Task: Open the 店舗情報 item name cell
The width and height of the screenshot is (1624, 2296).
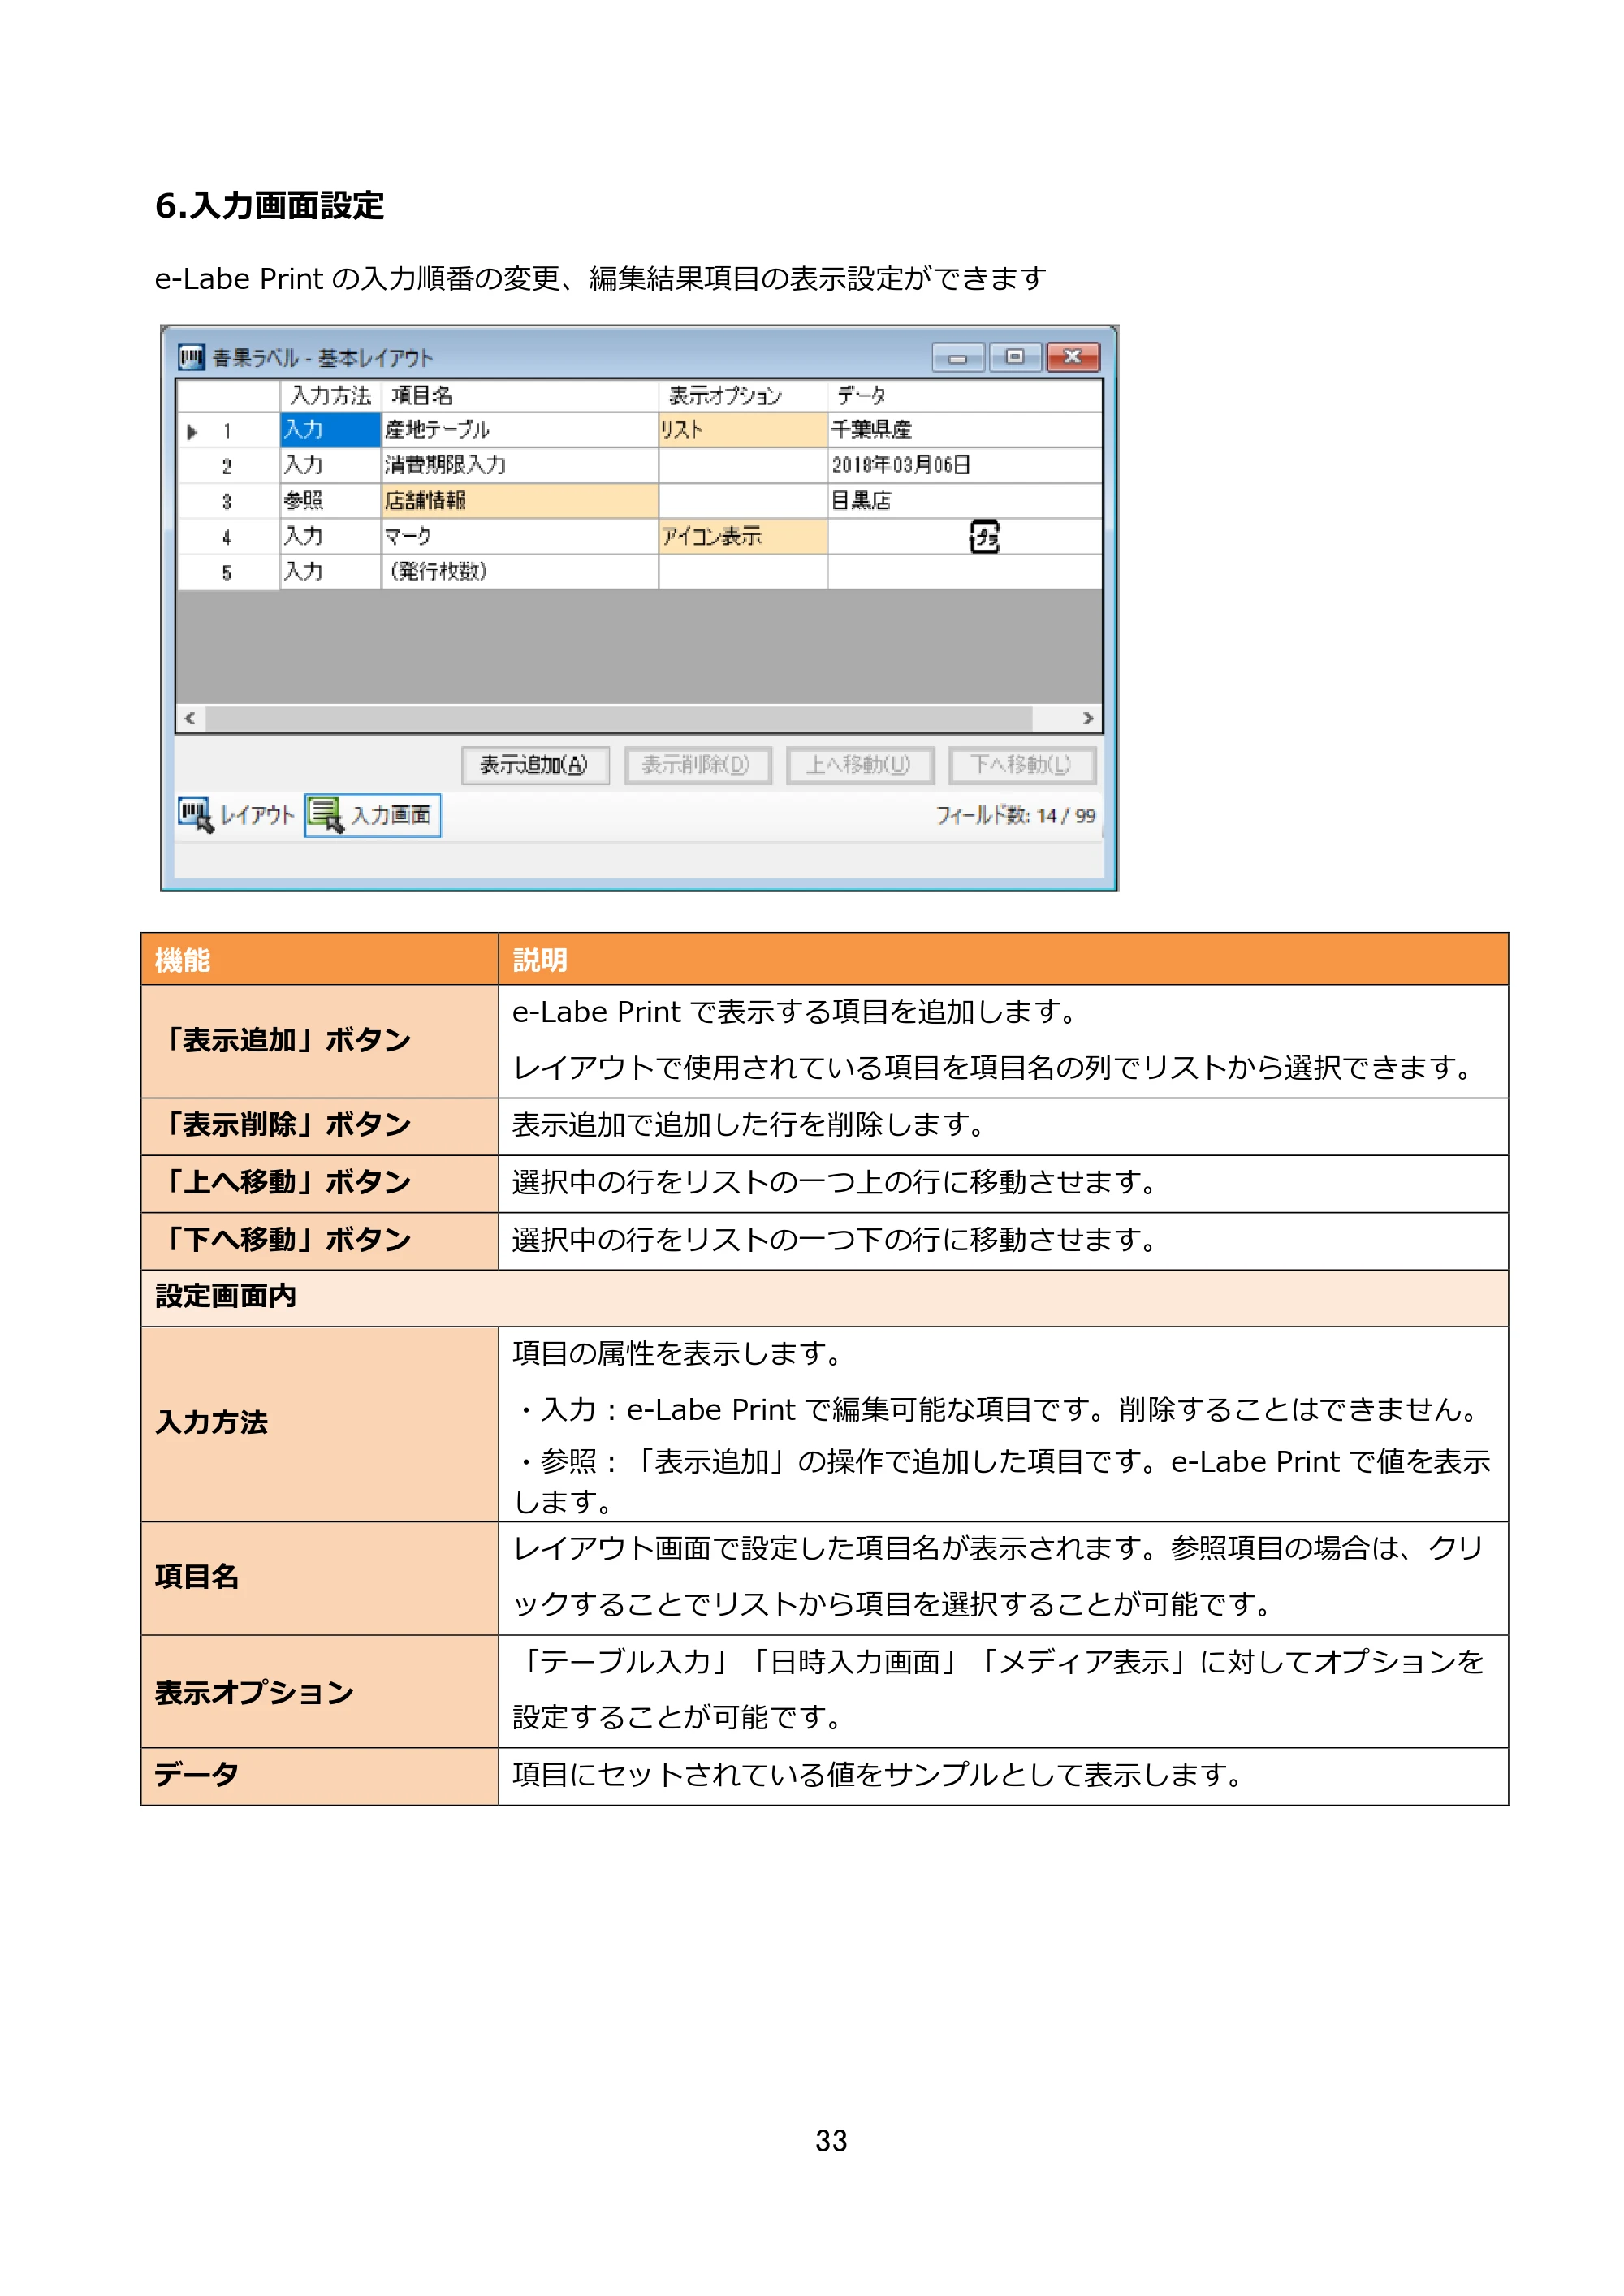Action: 520,501
